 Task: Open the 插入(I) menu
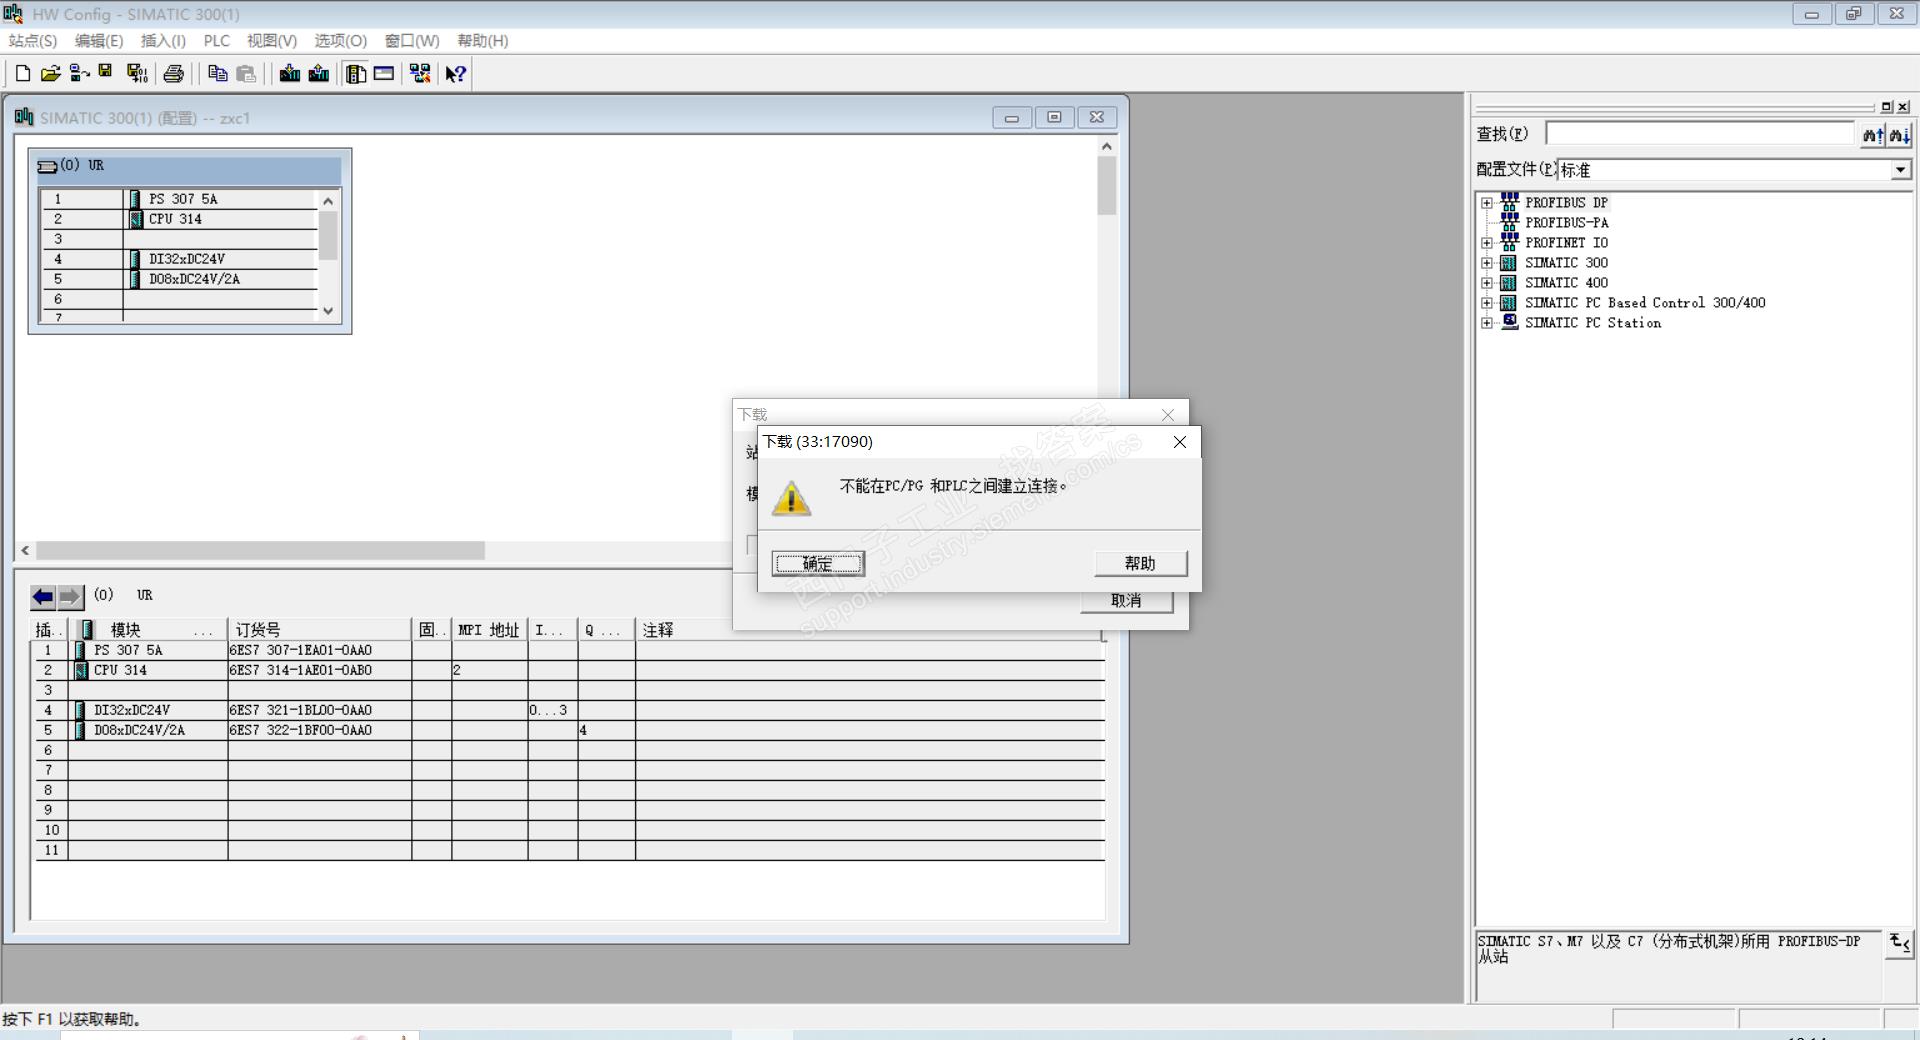tap(163, 41)
